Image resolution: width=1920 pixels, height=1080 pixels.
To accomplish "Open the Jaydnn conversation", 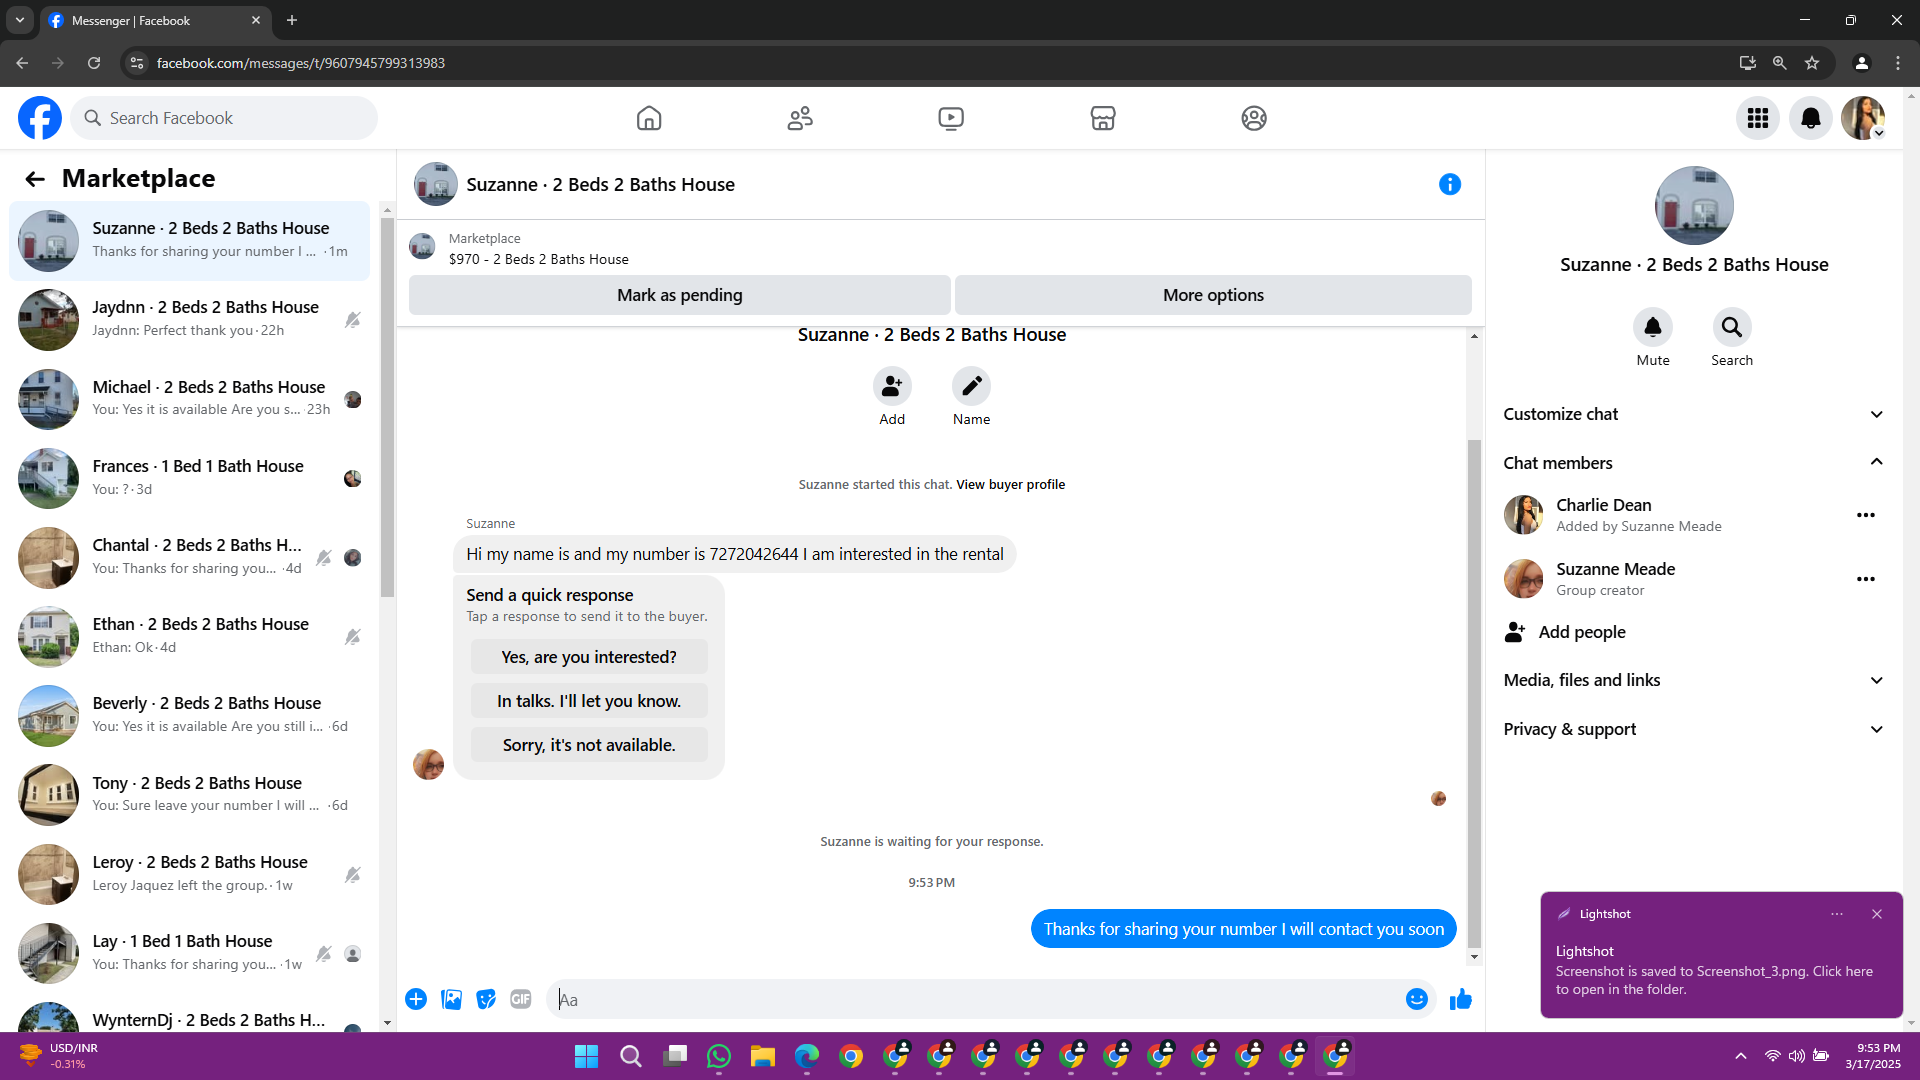I will click(190, 319).
